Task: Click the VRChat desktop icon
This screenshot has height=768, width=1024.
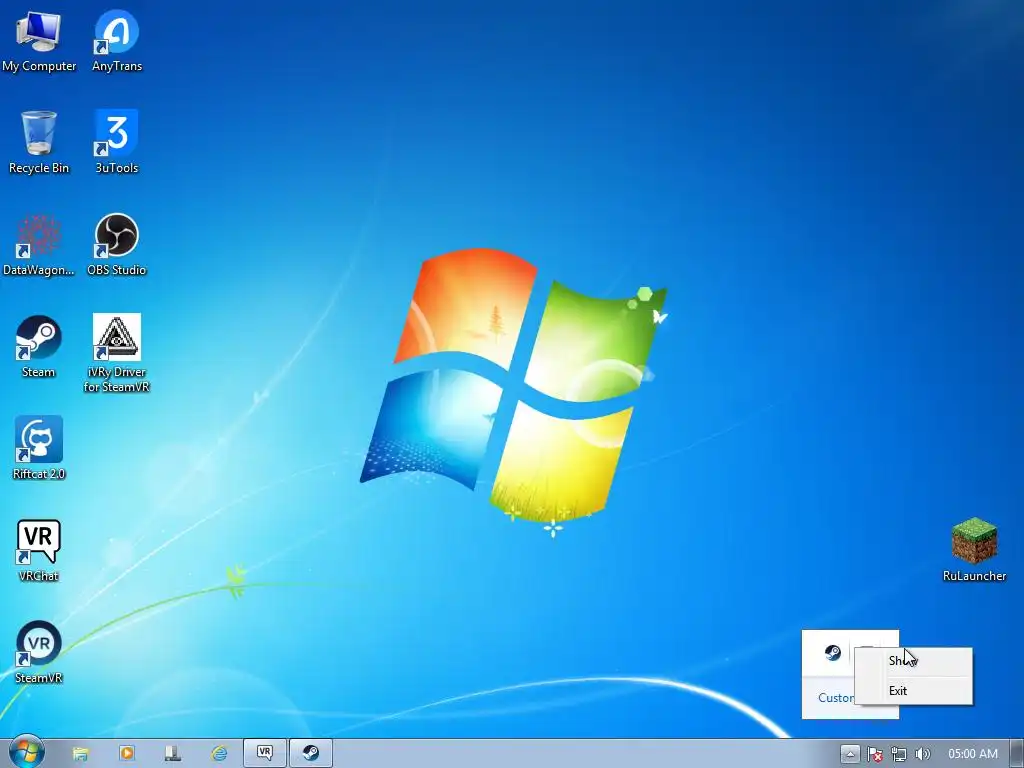Action: [x=39, y=550]
